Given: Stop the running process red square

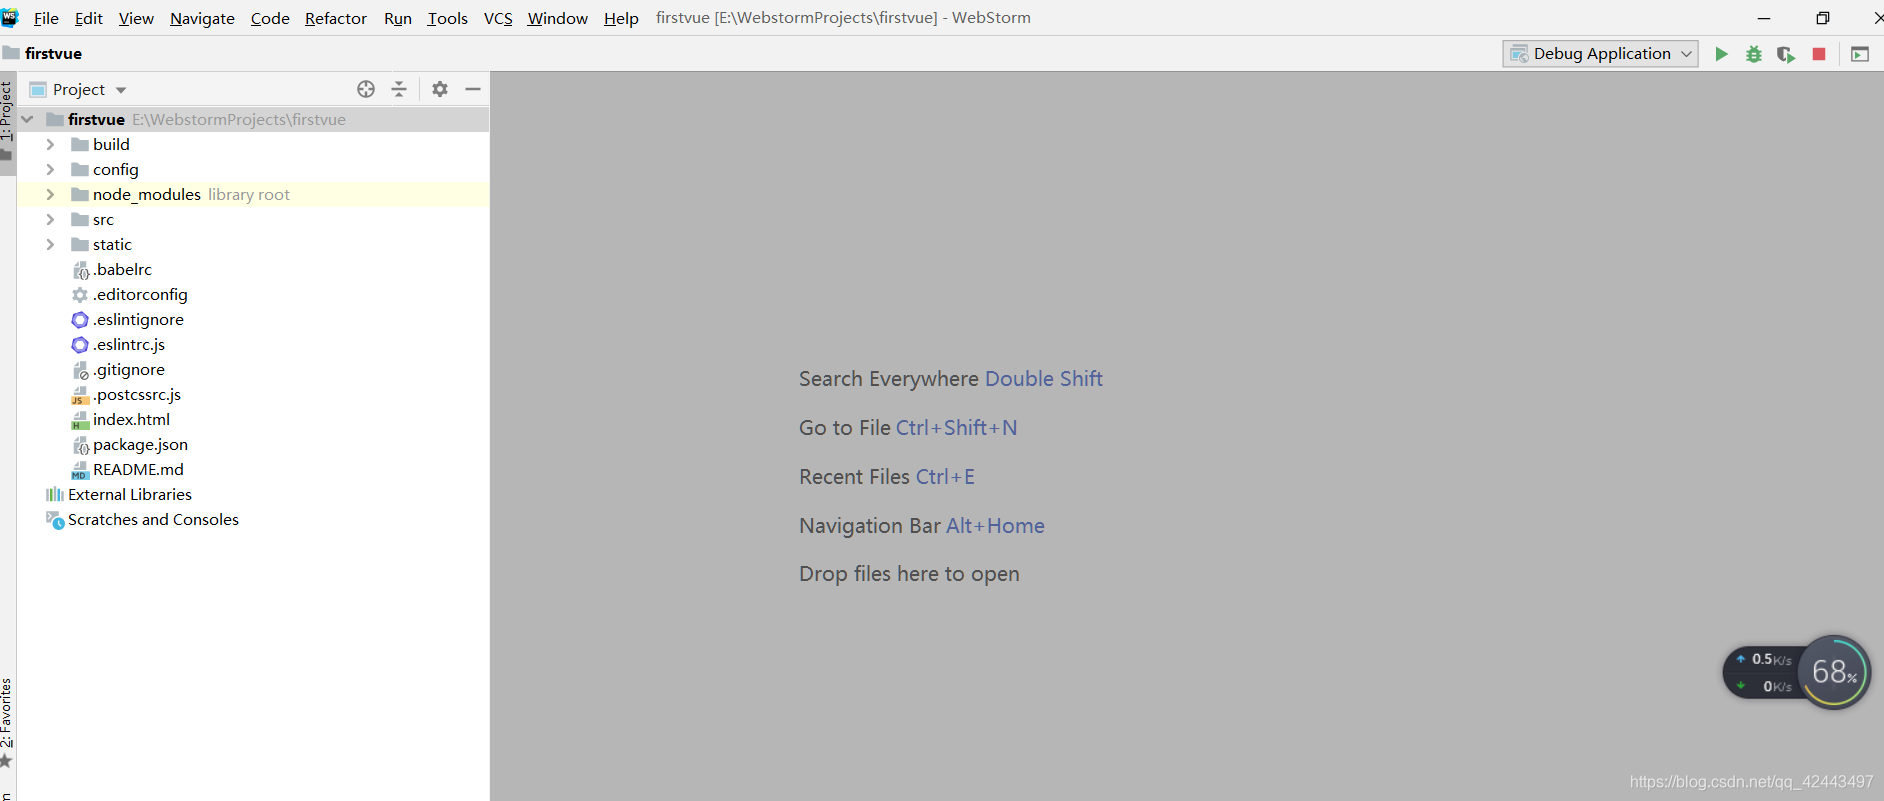Looking at the screenshot, I should coord(1819,54).
